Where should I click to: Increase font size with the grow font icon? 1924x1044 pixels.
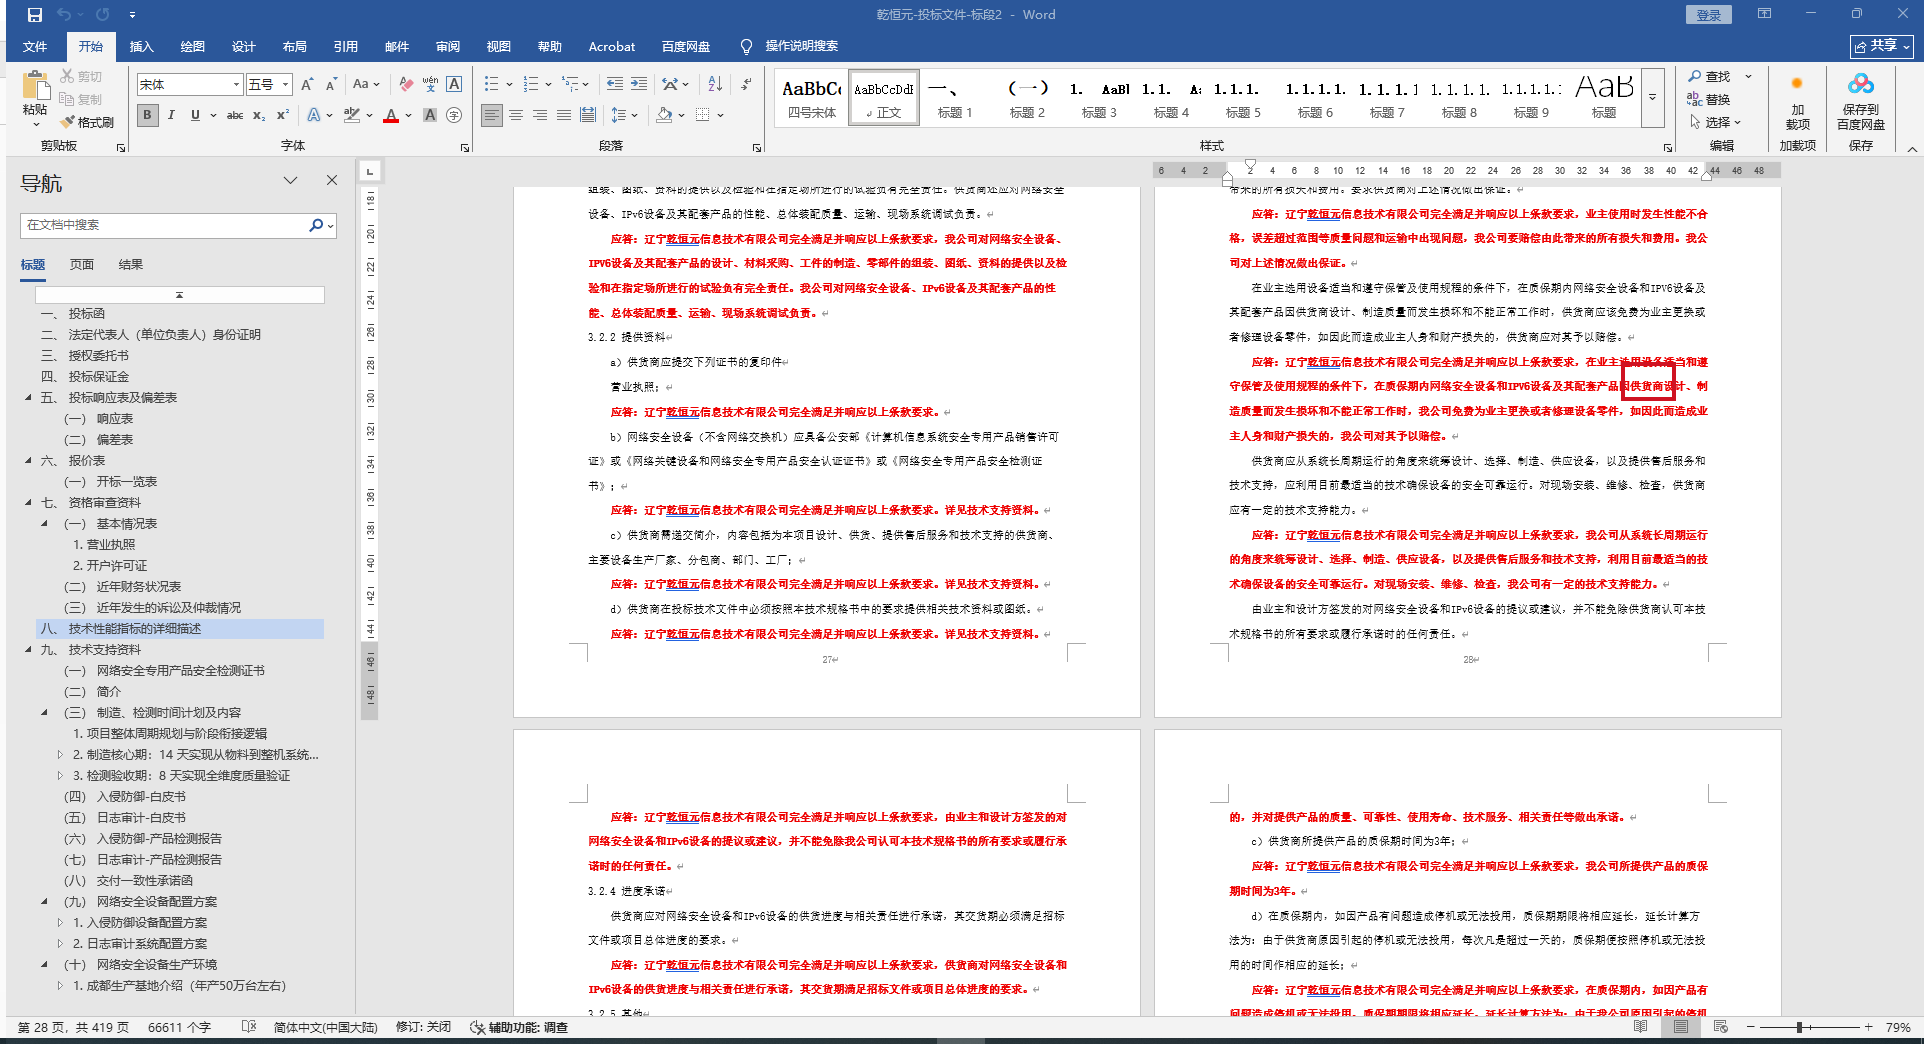pos(307,85)
